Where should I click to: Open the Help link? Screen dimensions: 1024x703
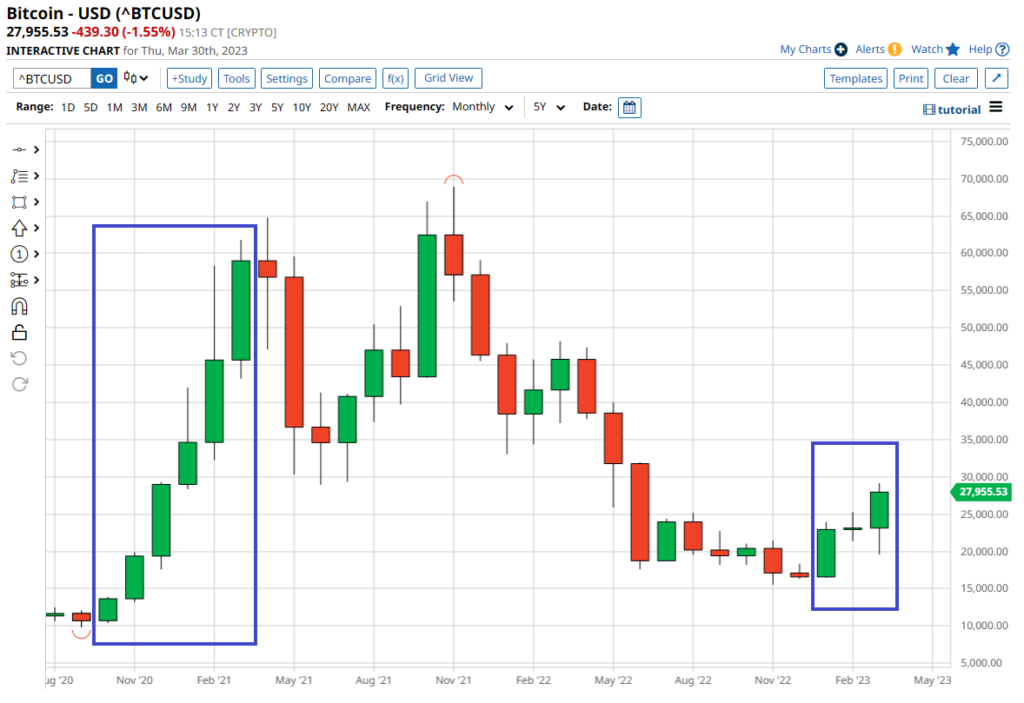pyautogui.click(x=980, y=49)
